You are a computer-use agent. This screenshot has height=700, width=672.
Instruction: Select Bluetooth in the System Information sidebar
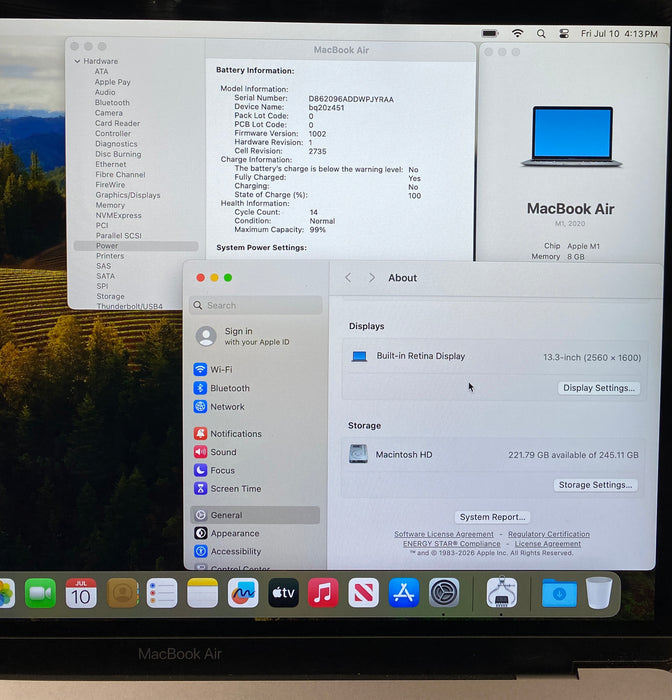pos(112,102)
